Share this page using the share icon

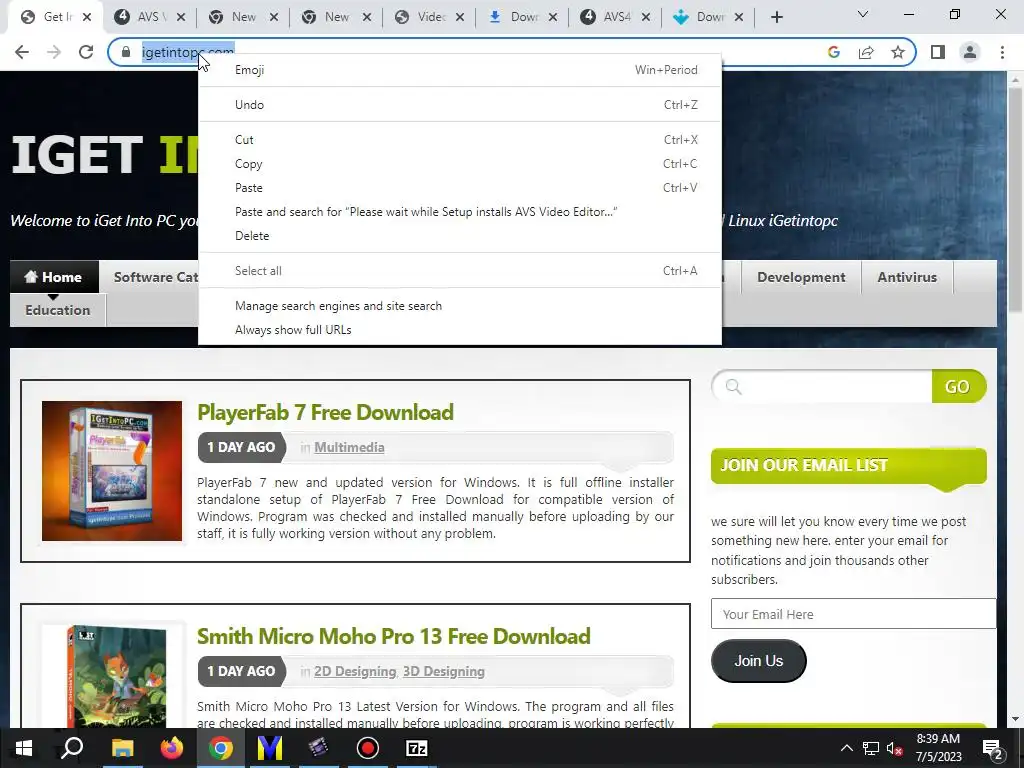[866, 52]
